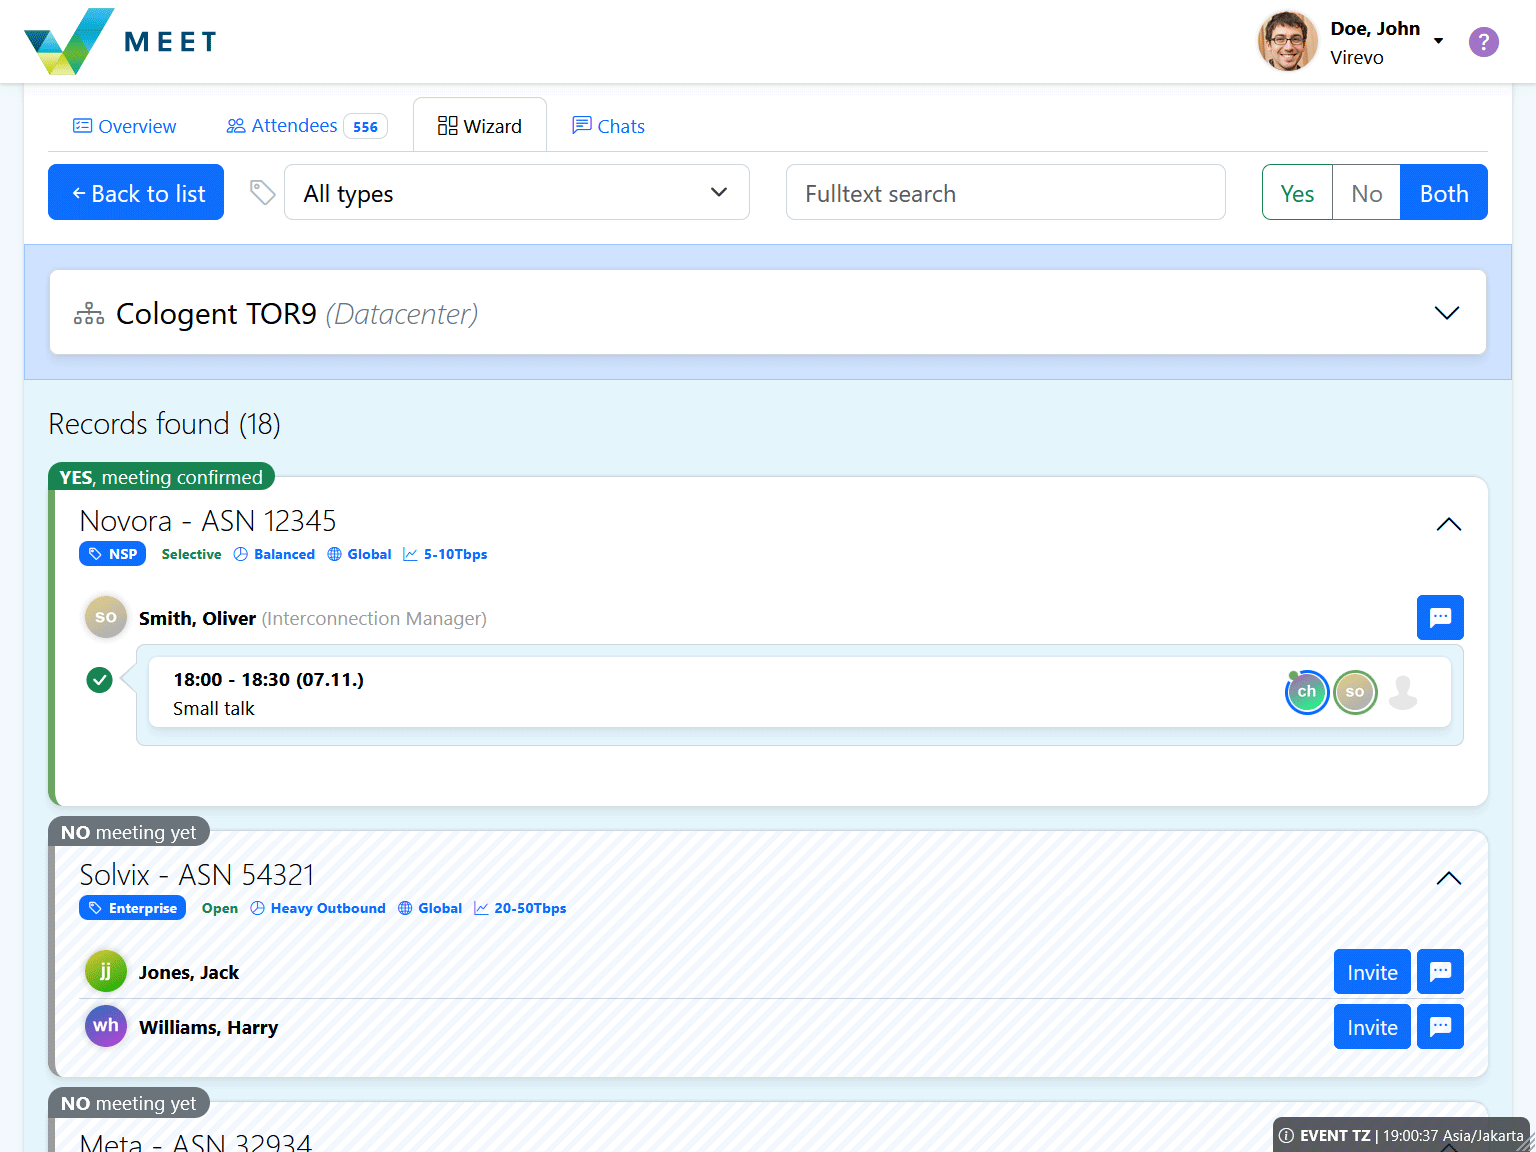1536x1152 pixels.
Task: Filter by Yes meetings
Action: 1297,192
